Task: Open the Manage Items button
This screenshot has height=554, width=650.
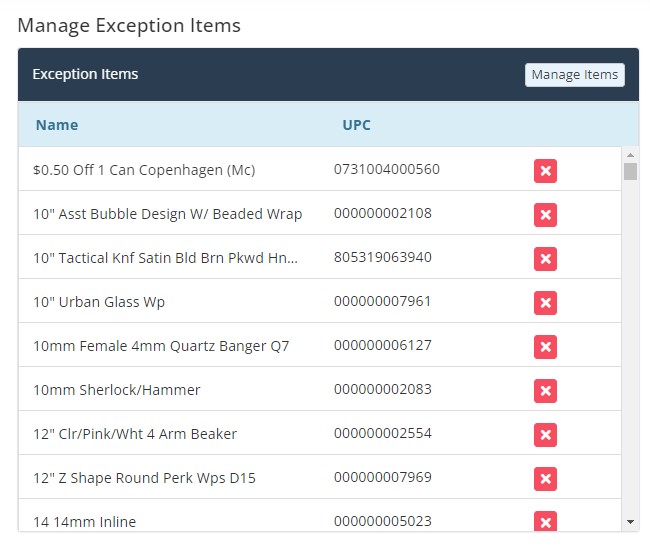Action: [575, 75]
